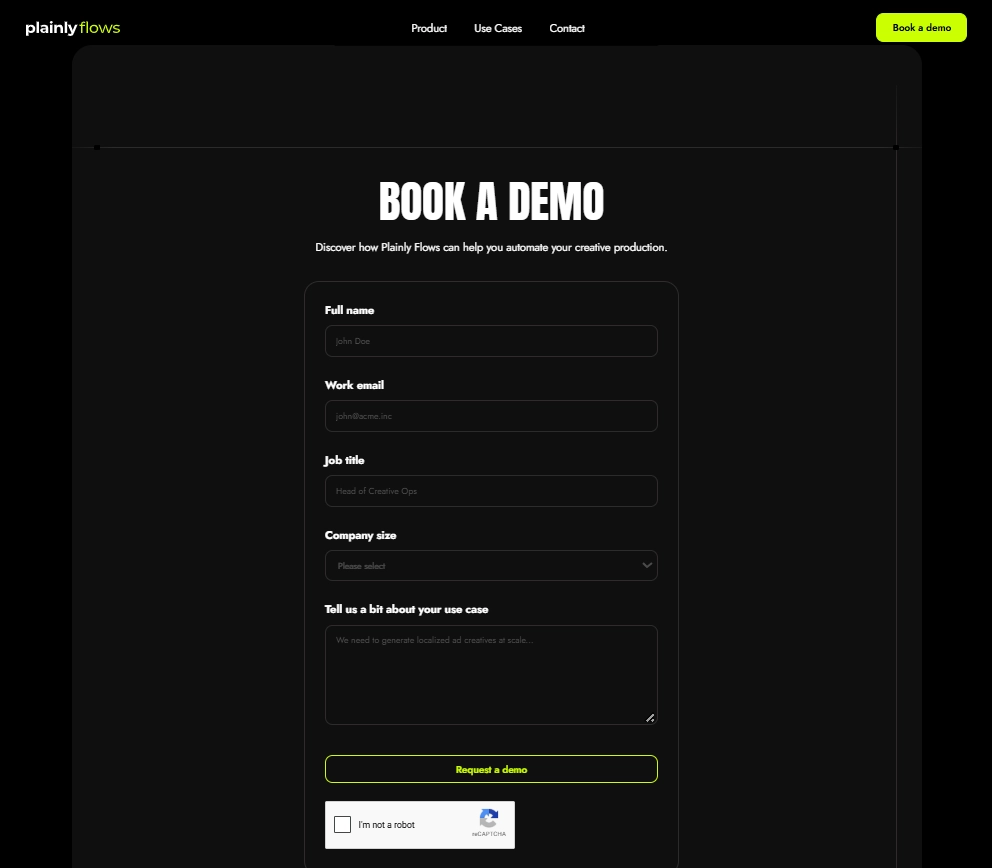Click the Job title label

click(x=344, y=461)
